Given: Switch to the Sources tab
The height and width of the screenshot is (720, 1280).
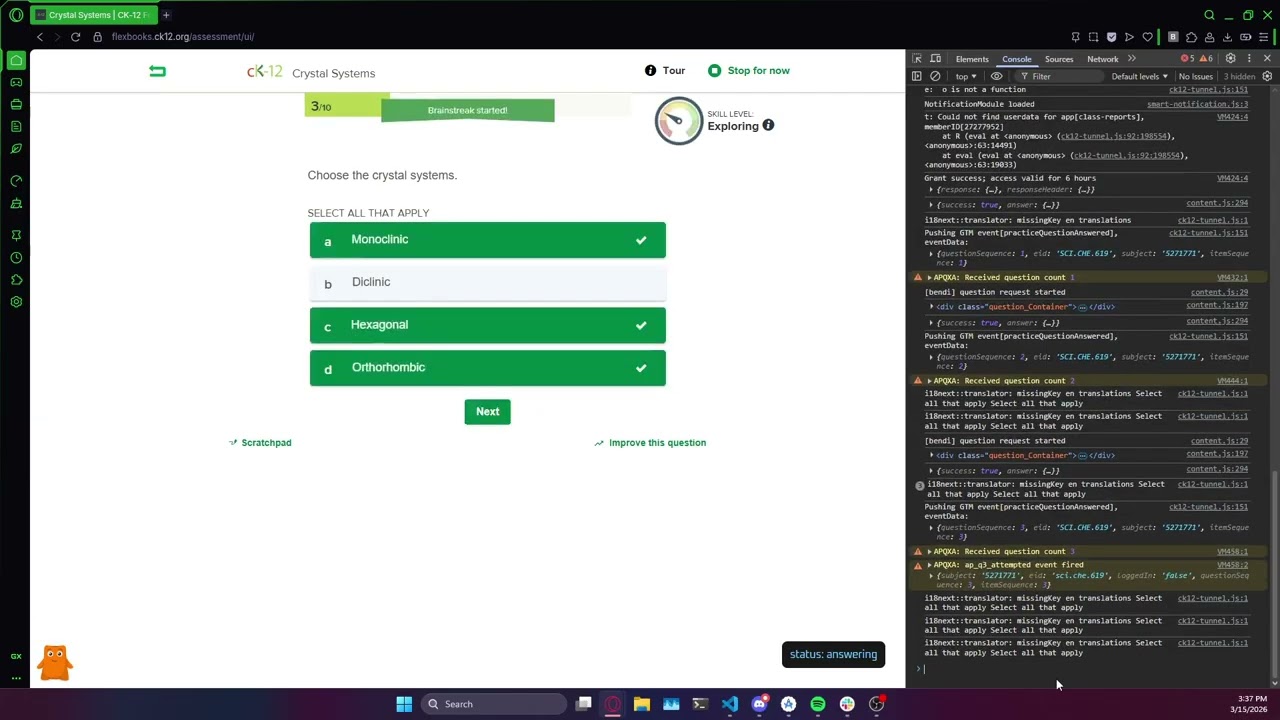Looking at the screenshot, I should coord(1059,59).
